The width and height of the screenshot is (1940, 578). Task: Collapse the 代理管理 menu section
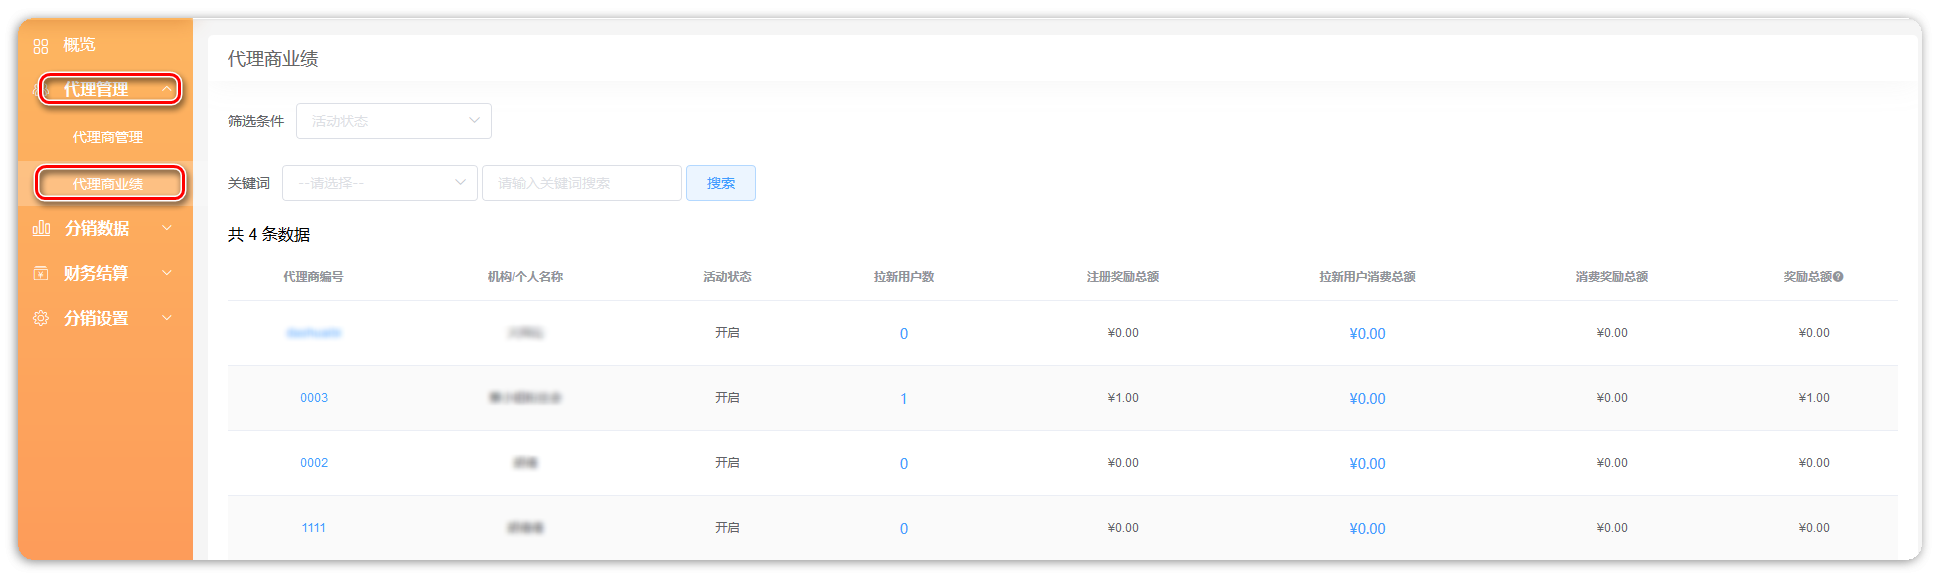tap(167, 90)
